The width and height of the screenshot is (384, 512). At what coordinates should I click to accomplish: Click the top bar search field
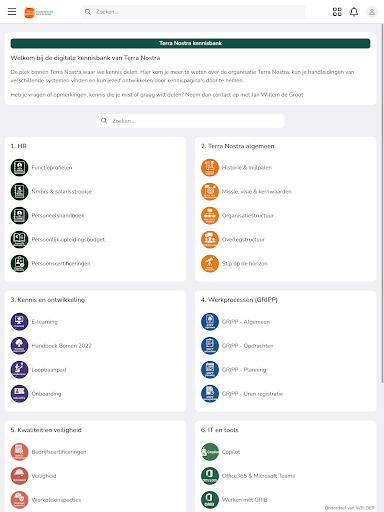pos(193,12)
